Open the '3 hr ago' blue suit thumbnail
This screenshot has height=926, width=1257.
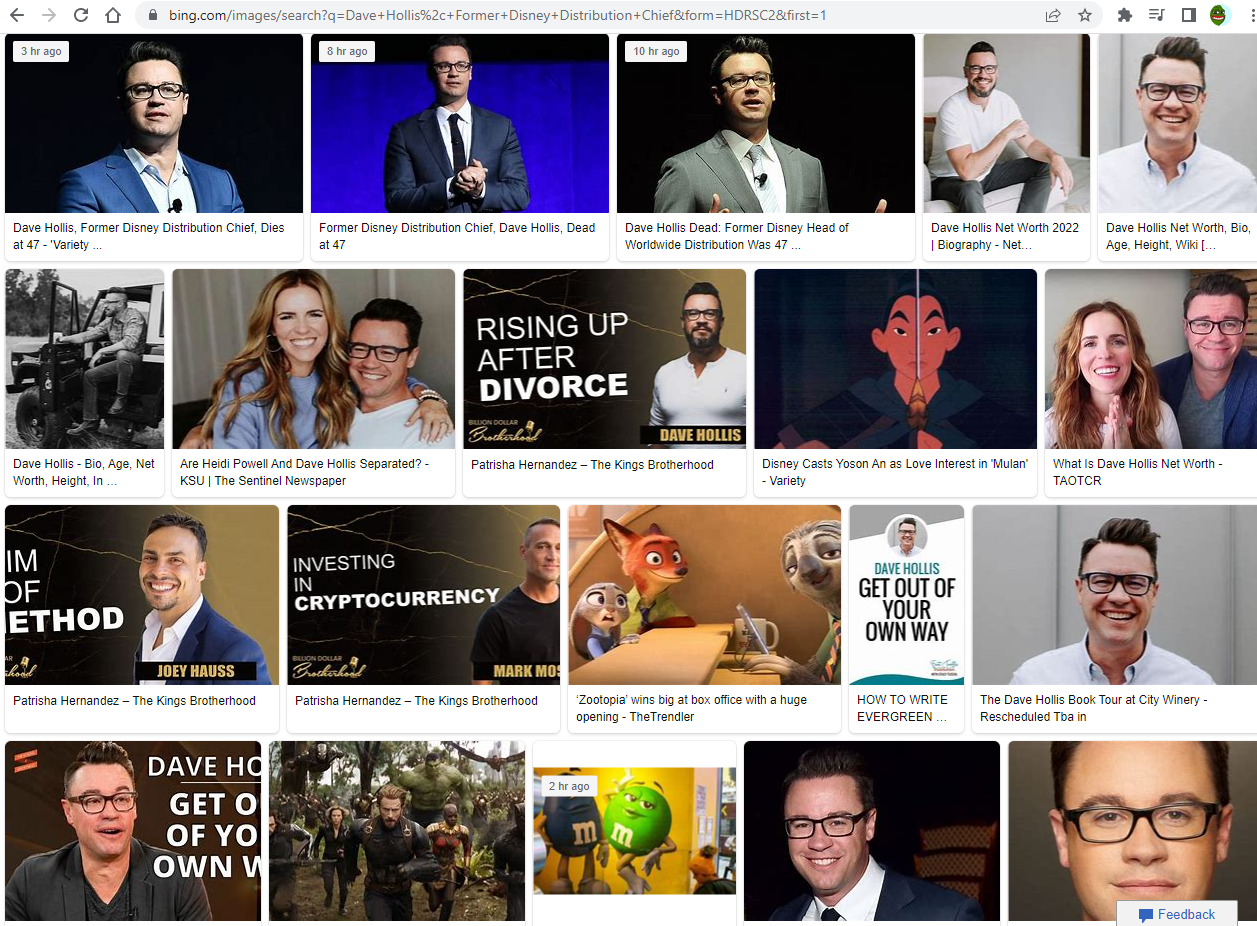click(x=154, y=123)
